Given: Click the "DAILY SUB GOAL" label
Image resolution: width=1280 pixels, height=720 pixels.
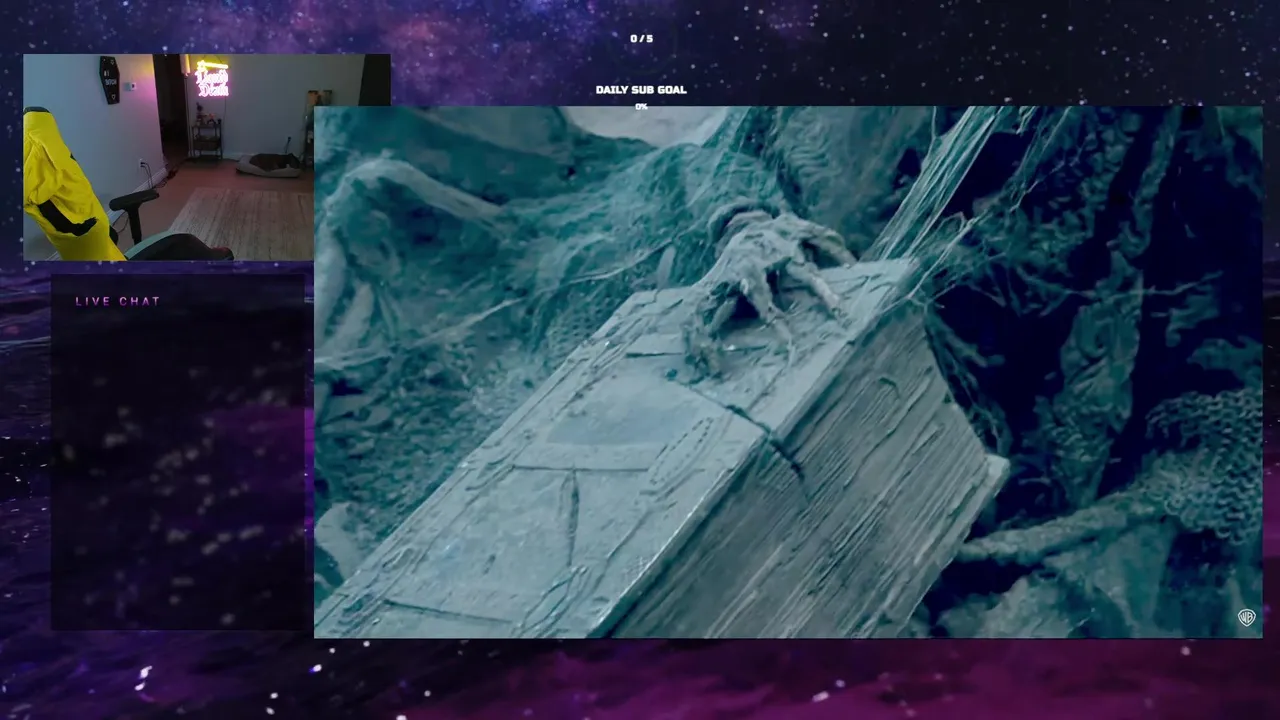Looking at the screenshot, I should pyautogui.click(x=641, y=90).
